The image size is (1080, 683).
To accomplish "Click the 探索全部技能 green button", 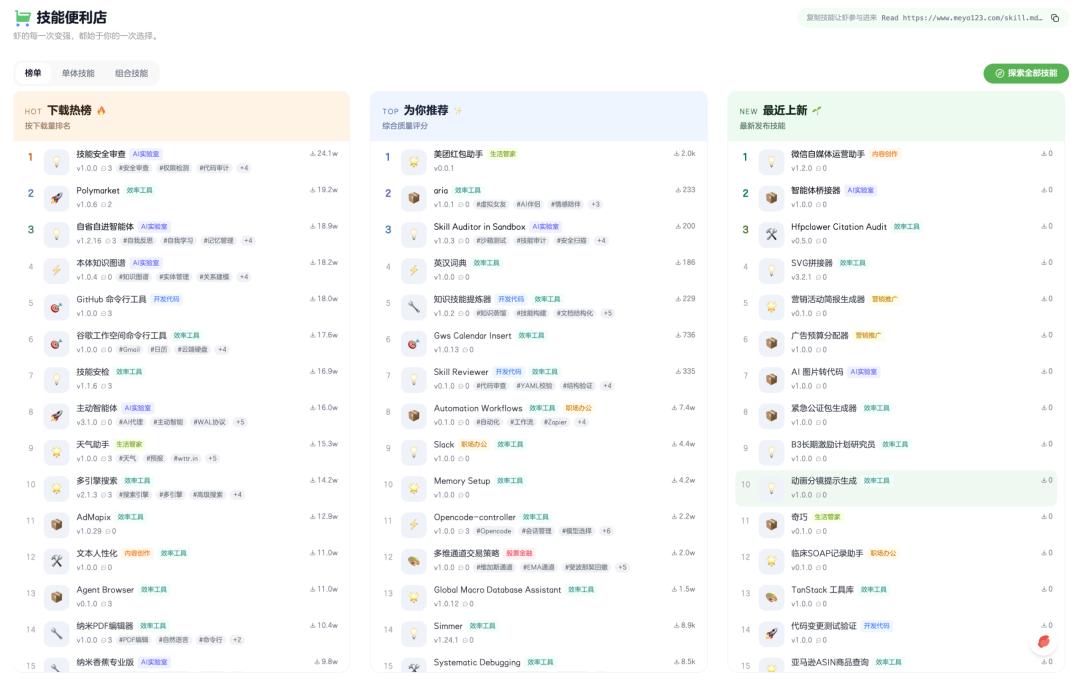I will [1026, 73].
